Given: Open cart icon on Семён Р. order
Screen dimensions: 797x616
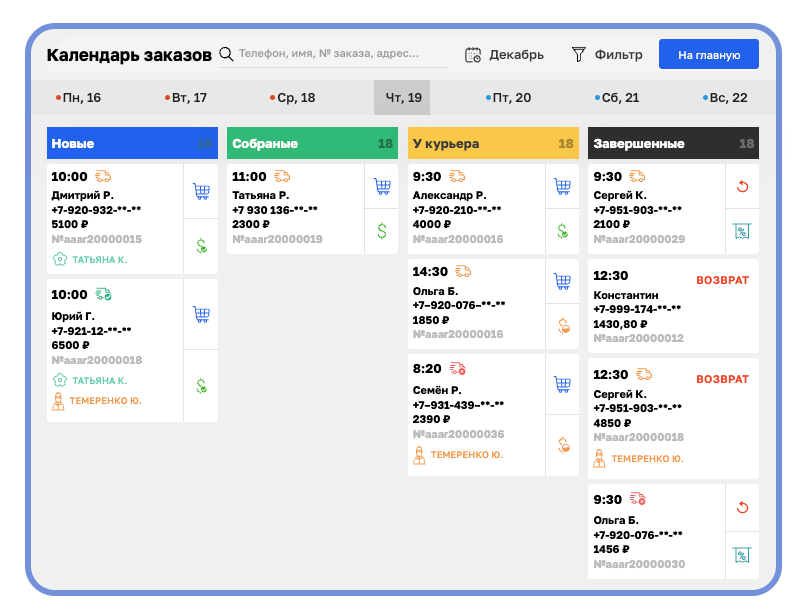Looking at the screenshot, I should [562, 384].
